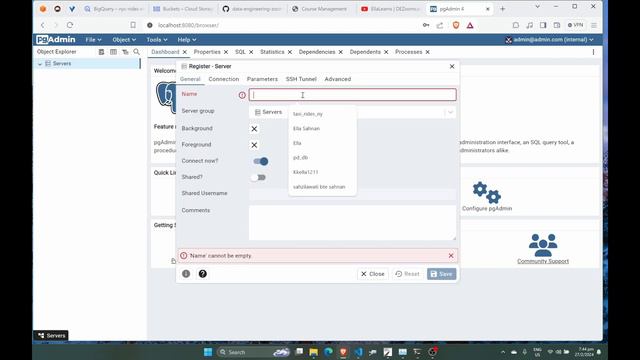Close the Dependents tab with its X

(386, 52)
